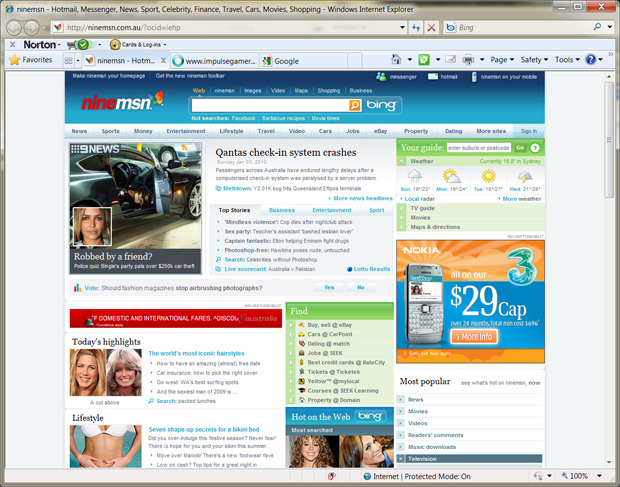Open the iconic hairstyles highlight photo
The width and height of the screenshot is (620, 487).
(x=106, y=372)
